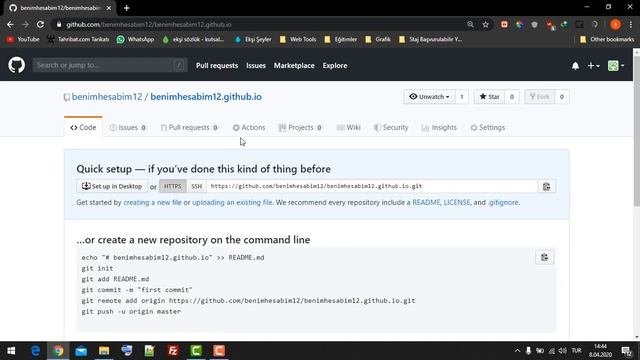
Task: Click the Set up in Desktop button
Action: pyautogui.click(x=112, y=186)
